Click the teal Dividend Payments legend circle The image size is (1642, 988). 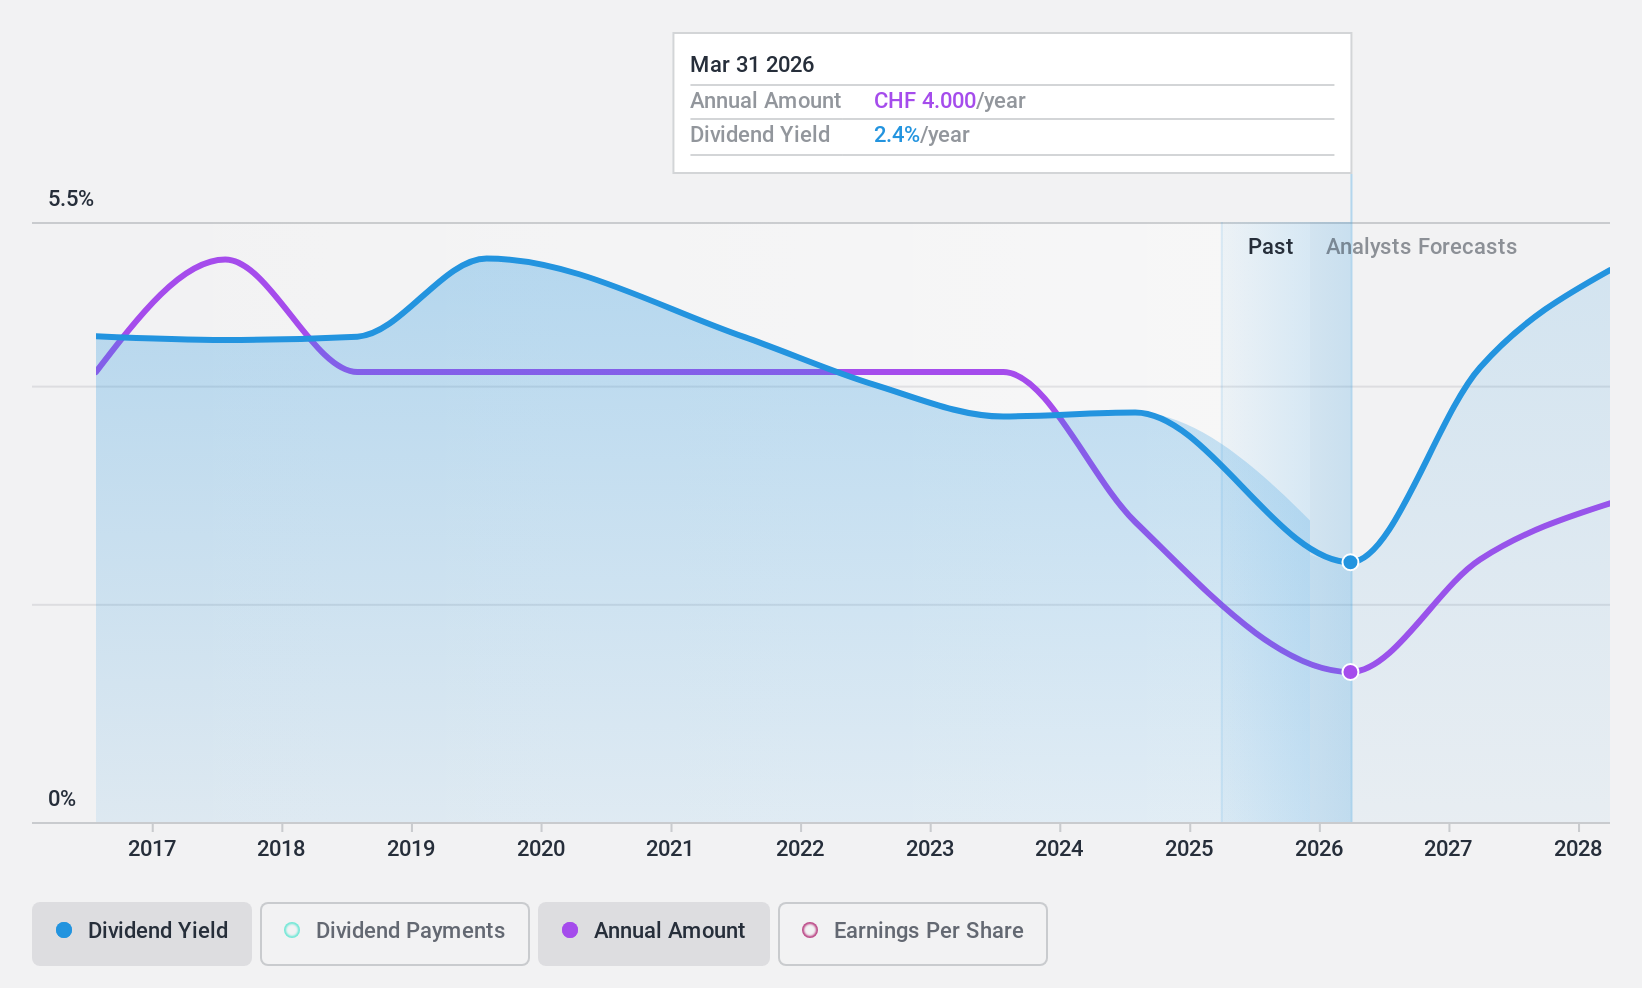290,931
